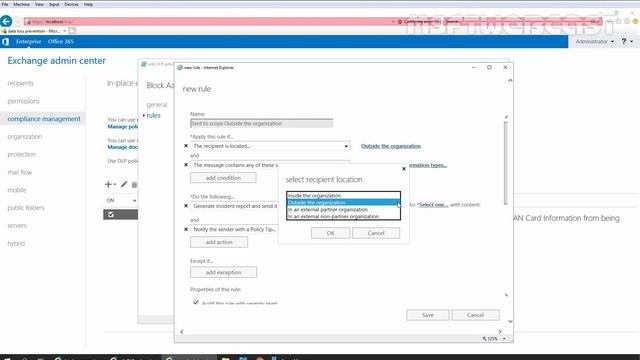The width and height of the screenshot is (640, 360).
Task: Open the Help menu
Action: point(88,4)
